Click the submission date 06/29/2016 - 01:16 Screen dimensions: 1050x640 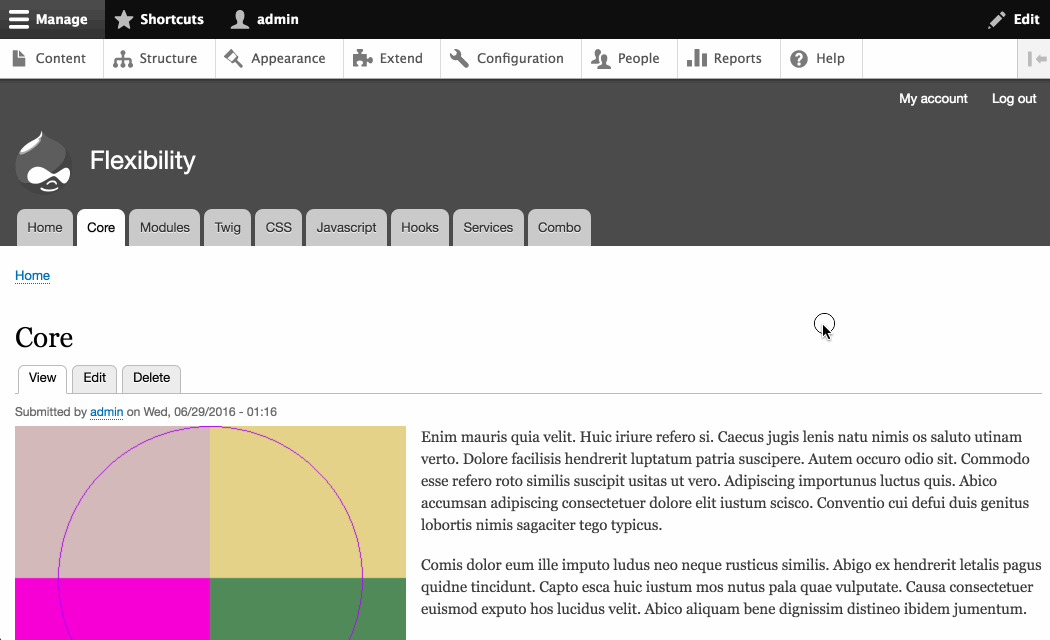click(x=225, y=412)
